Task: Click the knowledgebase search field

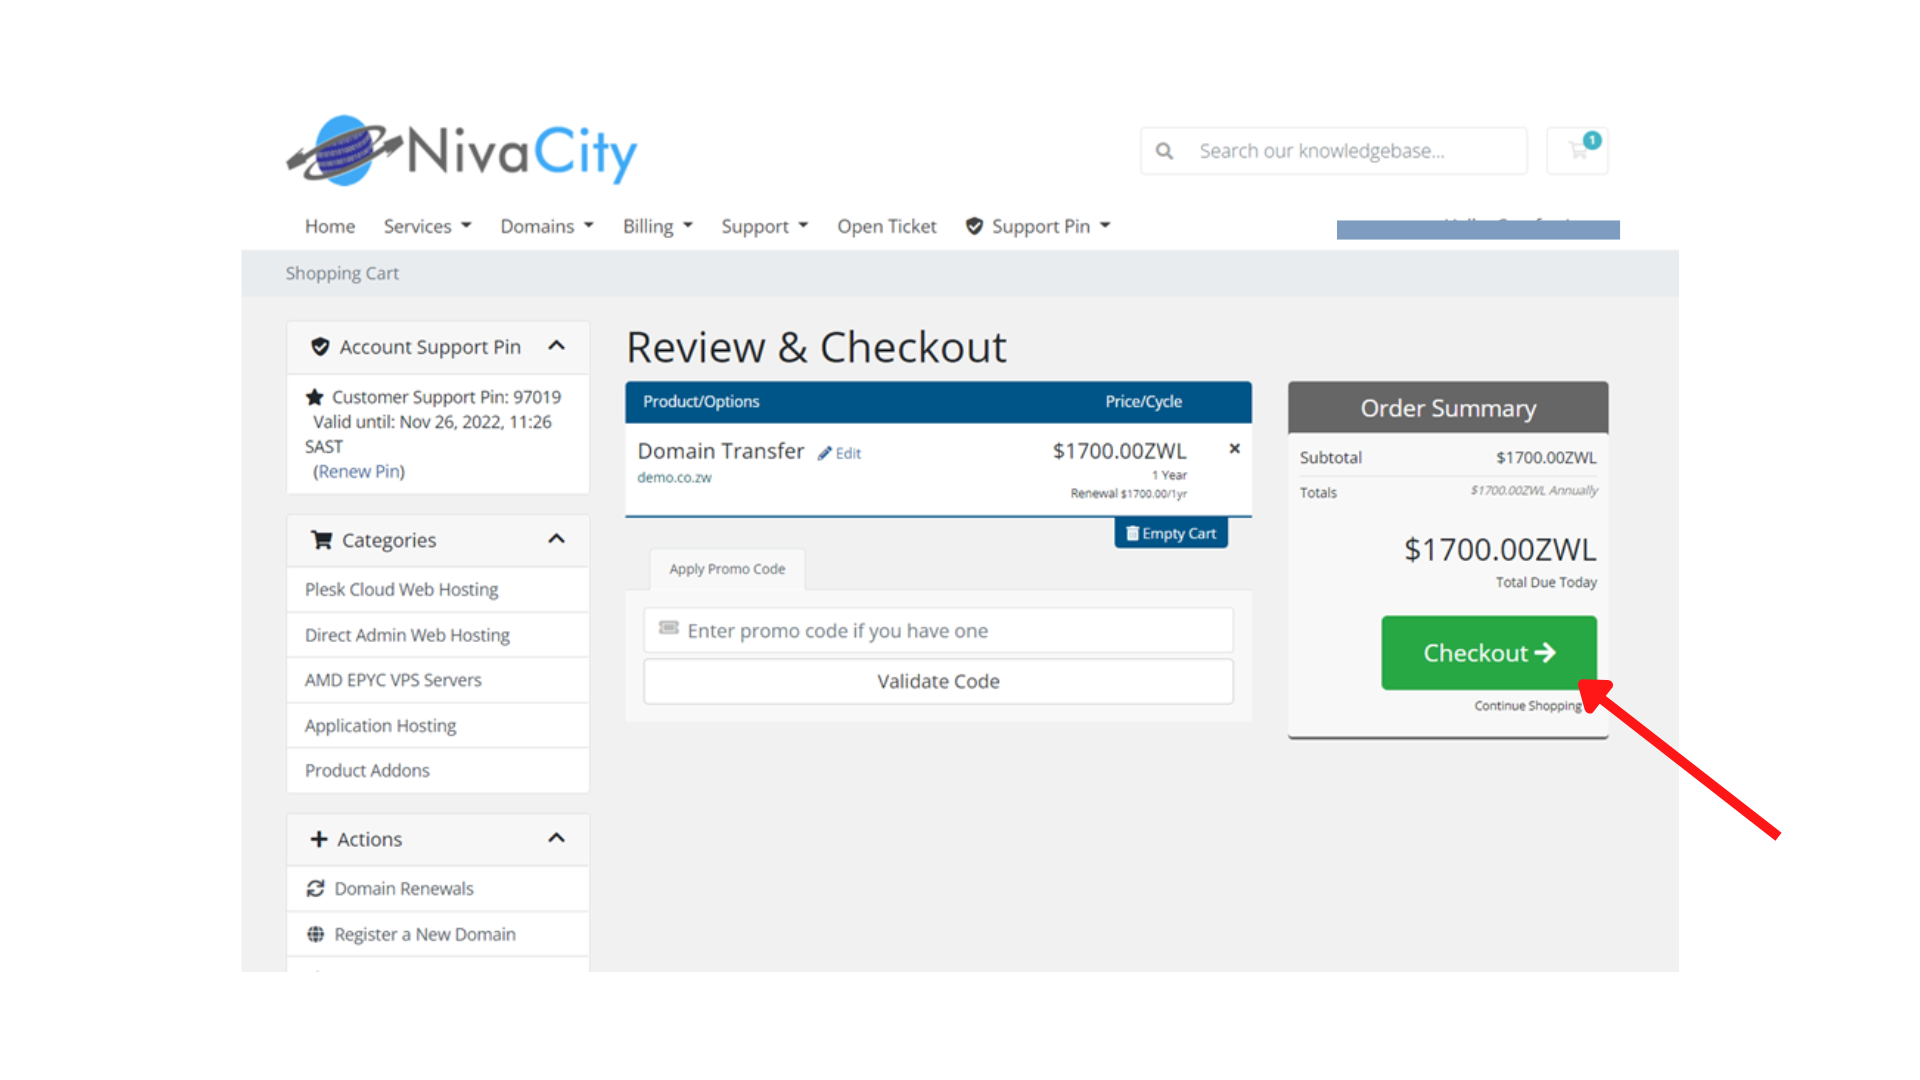Action: click(x=1334, y=151)
